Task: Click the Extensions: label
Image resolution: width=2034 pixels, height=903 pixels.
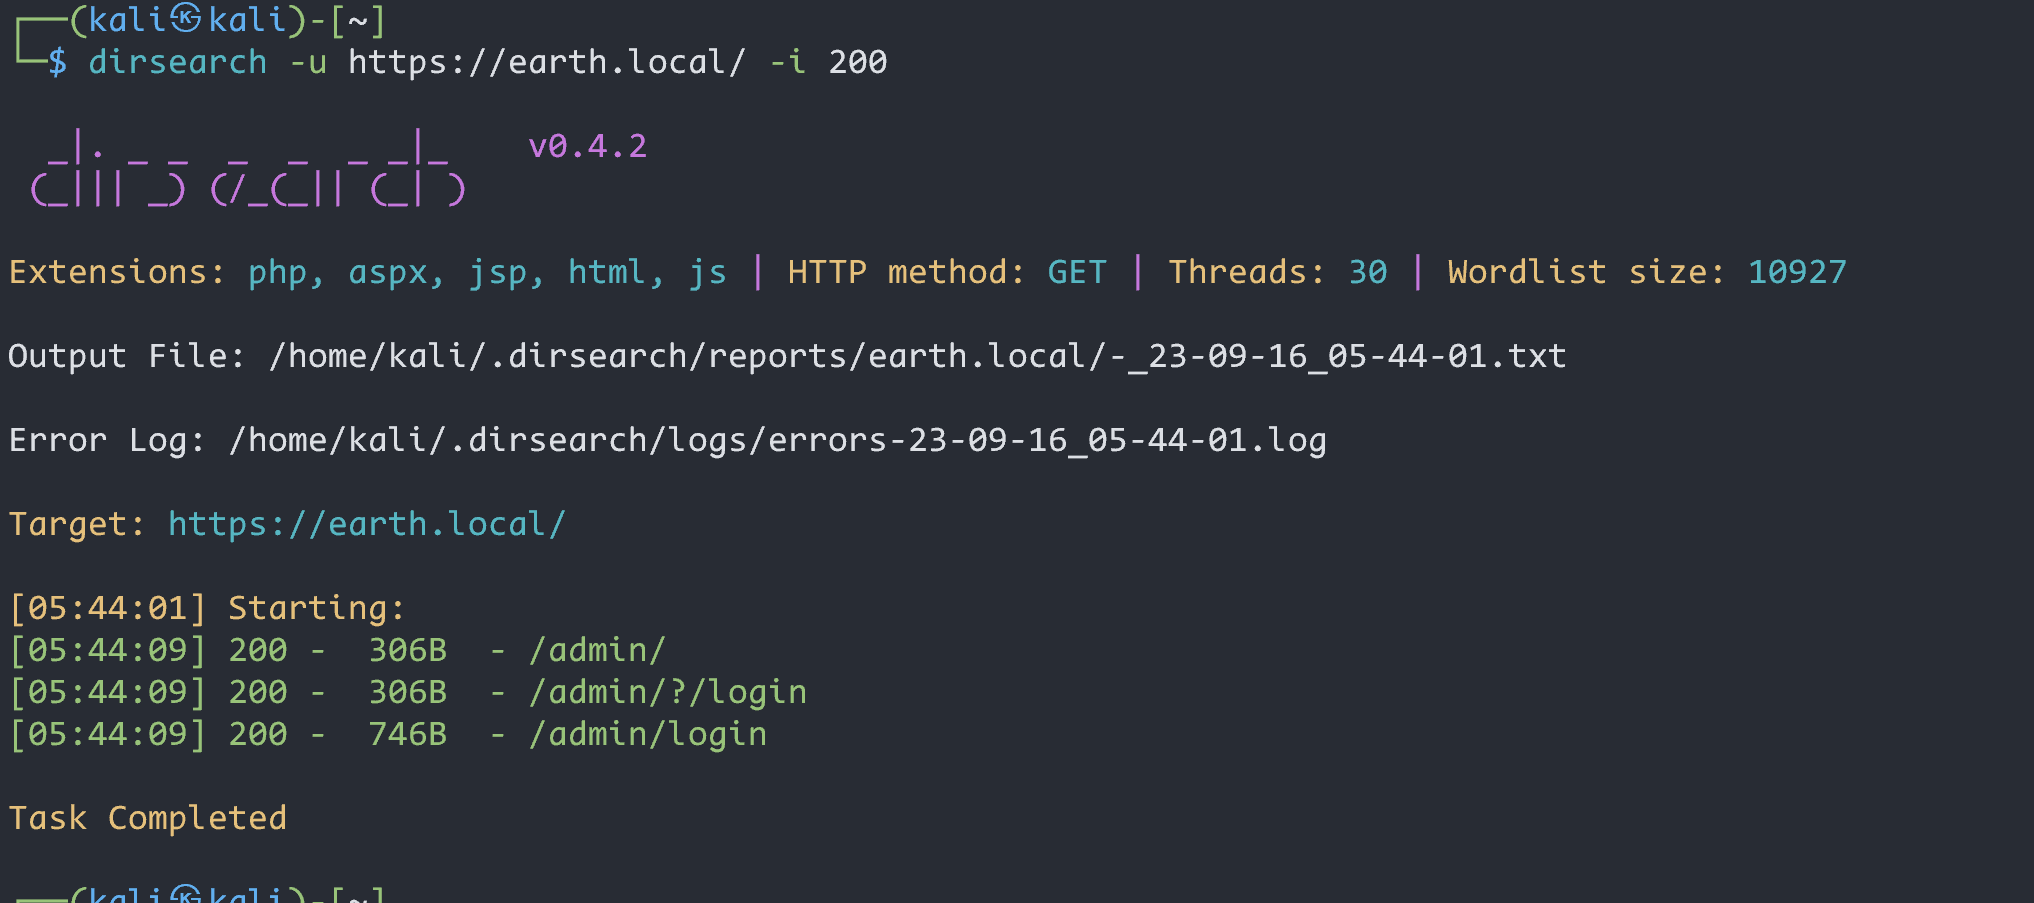Action: pos(118,272)
